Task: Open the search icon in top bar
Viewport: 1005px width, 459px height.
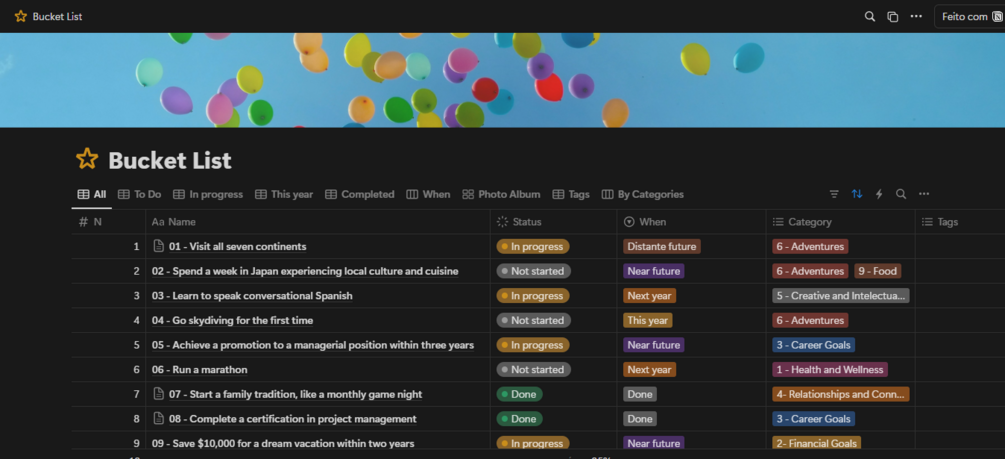Action: 870,16
